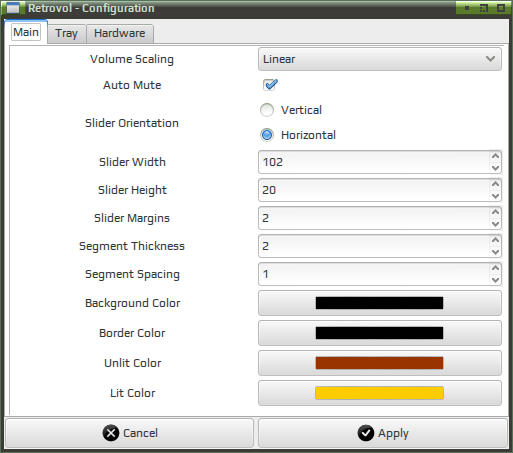
Task: Toggle the Auto Mute checkbox
Action: [x=270, y=85]
